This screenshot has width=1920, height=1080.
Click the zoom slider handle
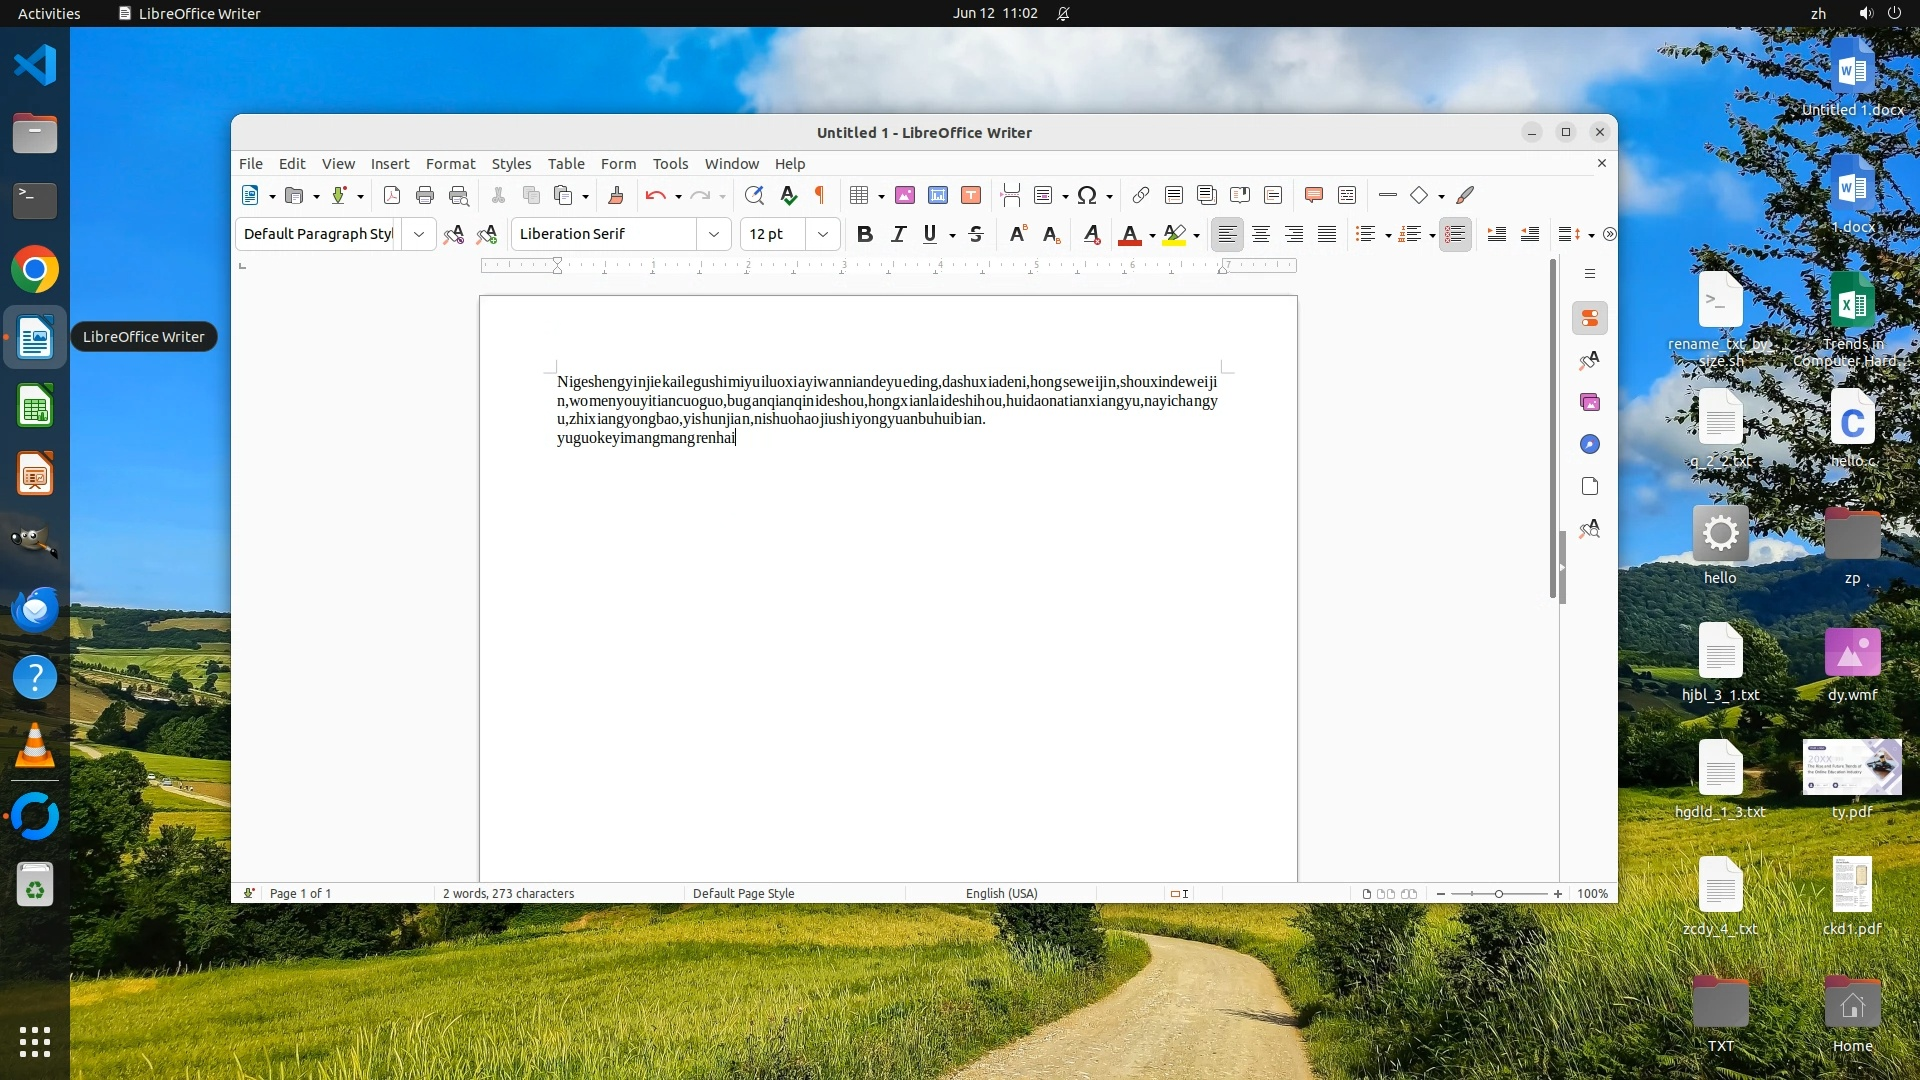pos(1499,893)
